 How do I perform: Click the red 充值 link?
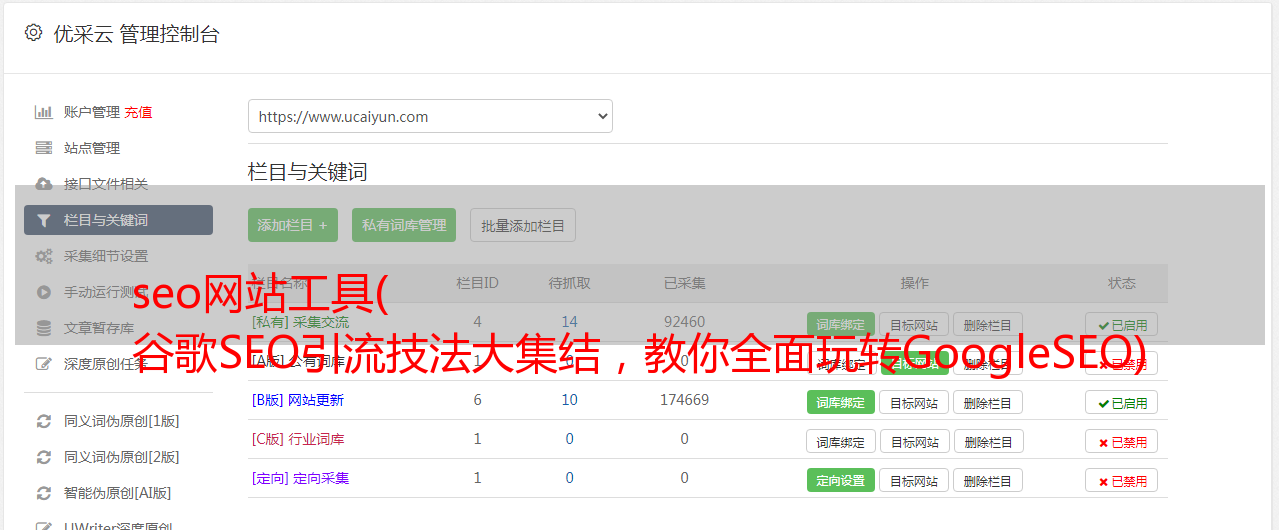(x=139, y=112)
